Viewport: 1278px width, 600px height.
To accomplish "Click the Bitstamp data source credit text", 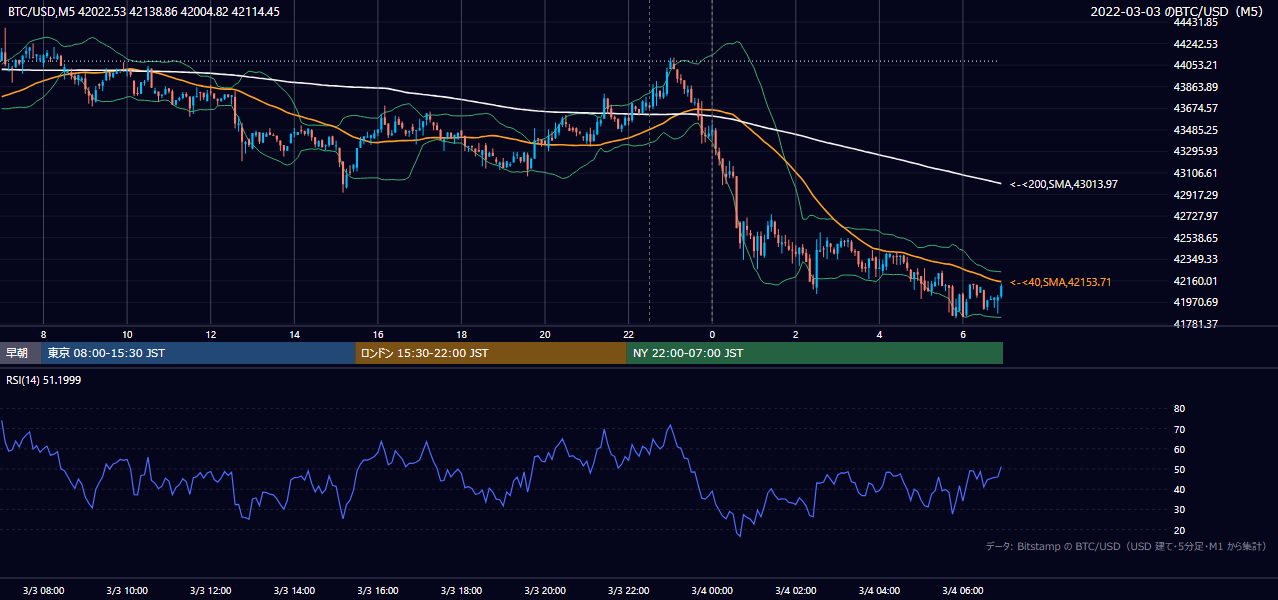I will [1127, 546].
